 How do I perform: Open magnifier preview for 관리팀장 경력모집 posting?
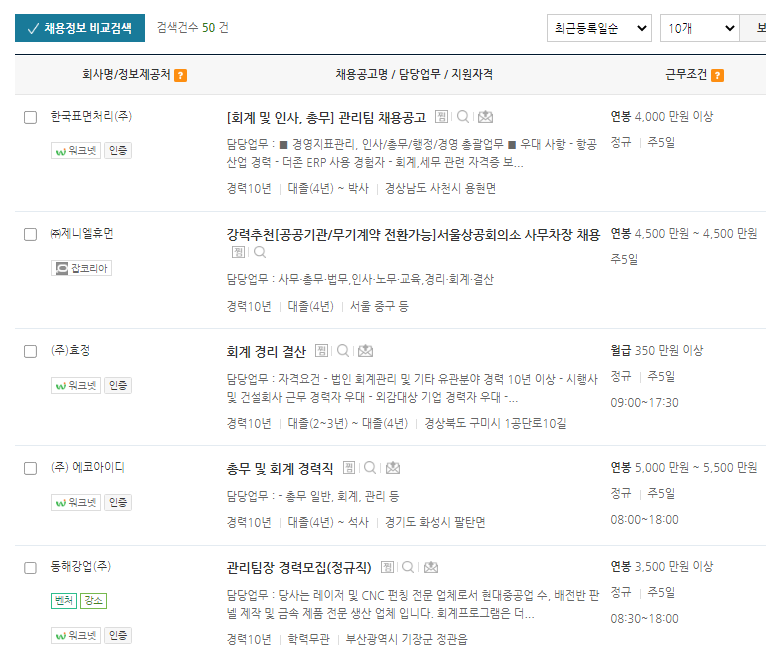coord(408,567)
